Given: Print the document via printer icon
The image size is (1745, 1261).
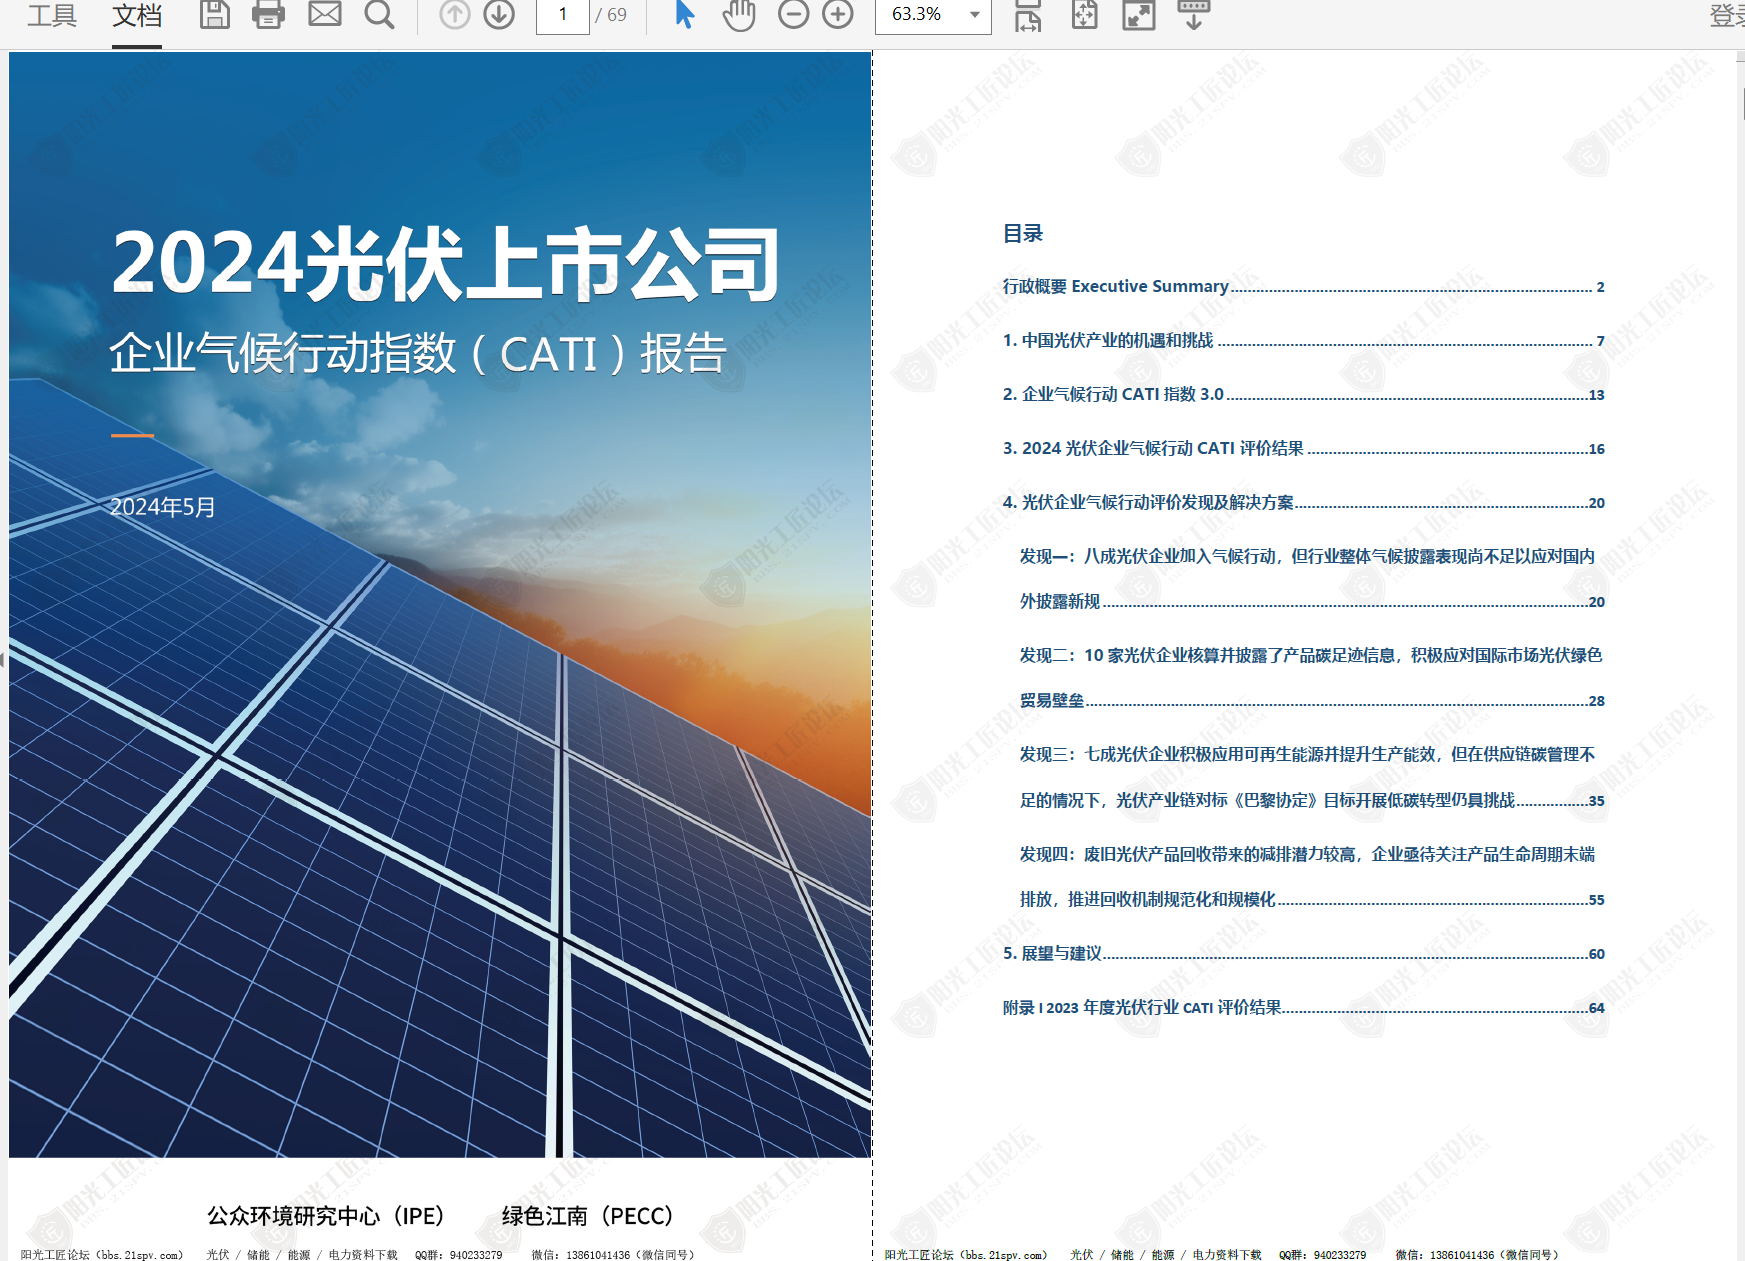Looking at the screenshot, I should pyautogui.click(x=268, y=14).
